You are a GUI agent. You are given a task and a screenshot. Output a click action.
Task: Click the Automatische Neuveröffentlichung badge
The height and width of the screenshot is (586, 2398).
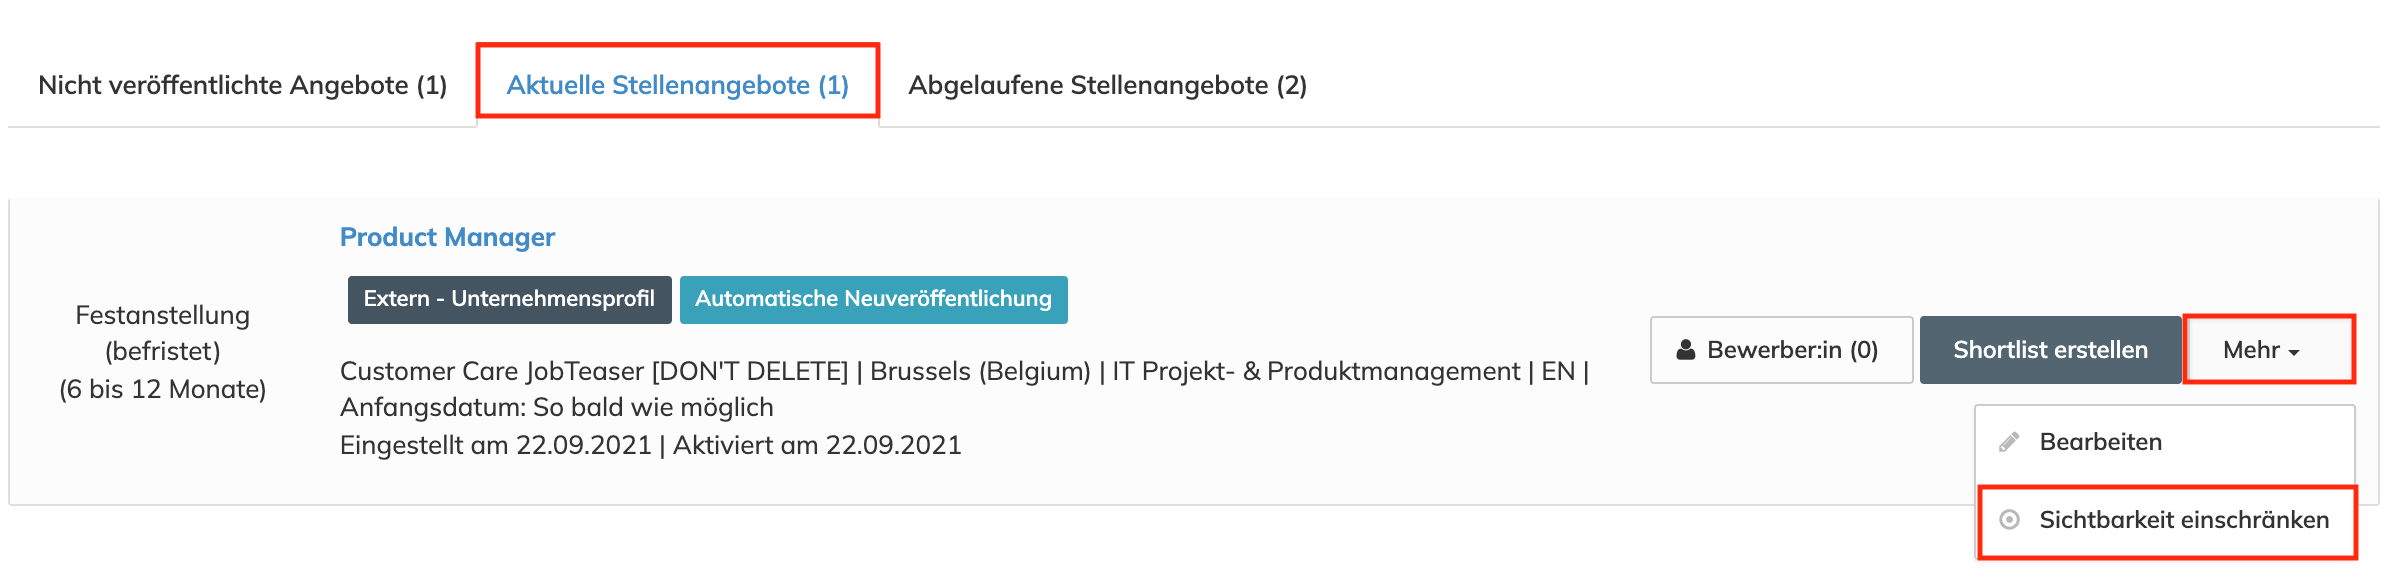873,299
